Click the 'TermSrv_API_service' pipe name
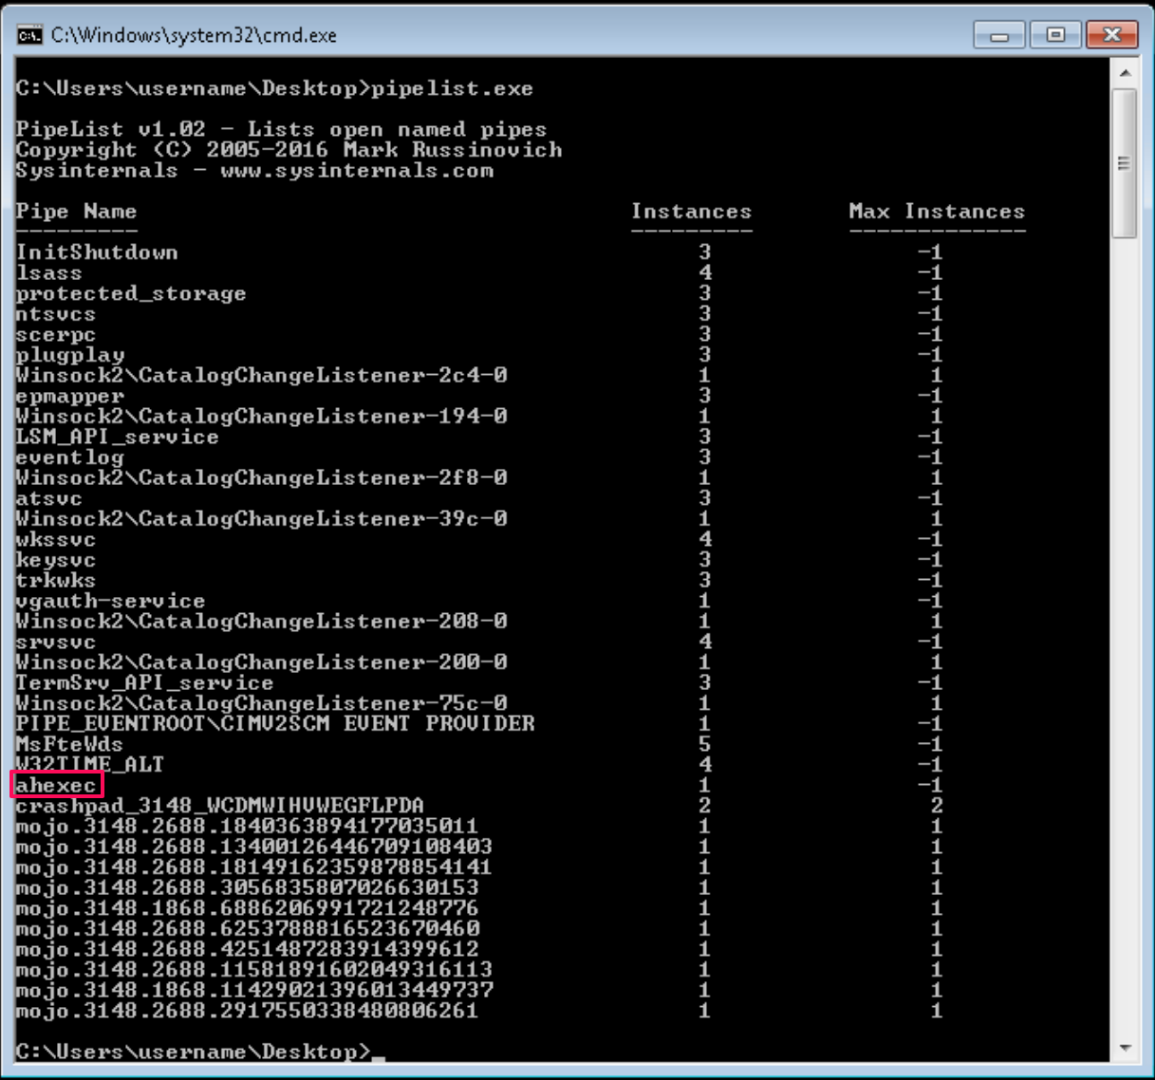The image size is (1155, 1080). tap(144, 683)
